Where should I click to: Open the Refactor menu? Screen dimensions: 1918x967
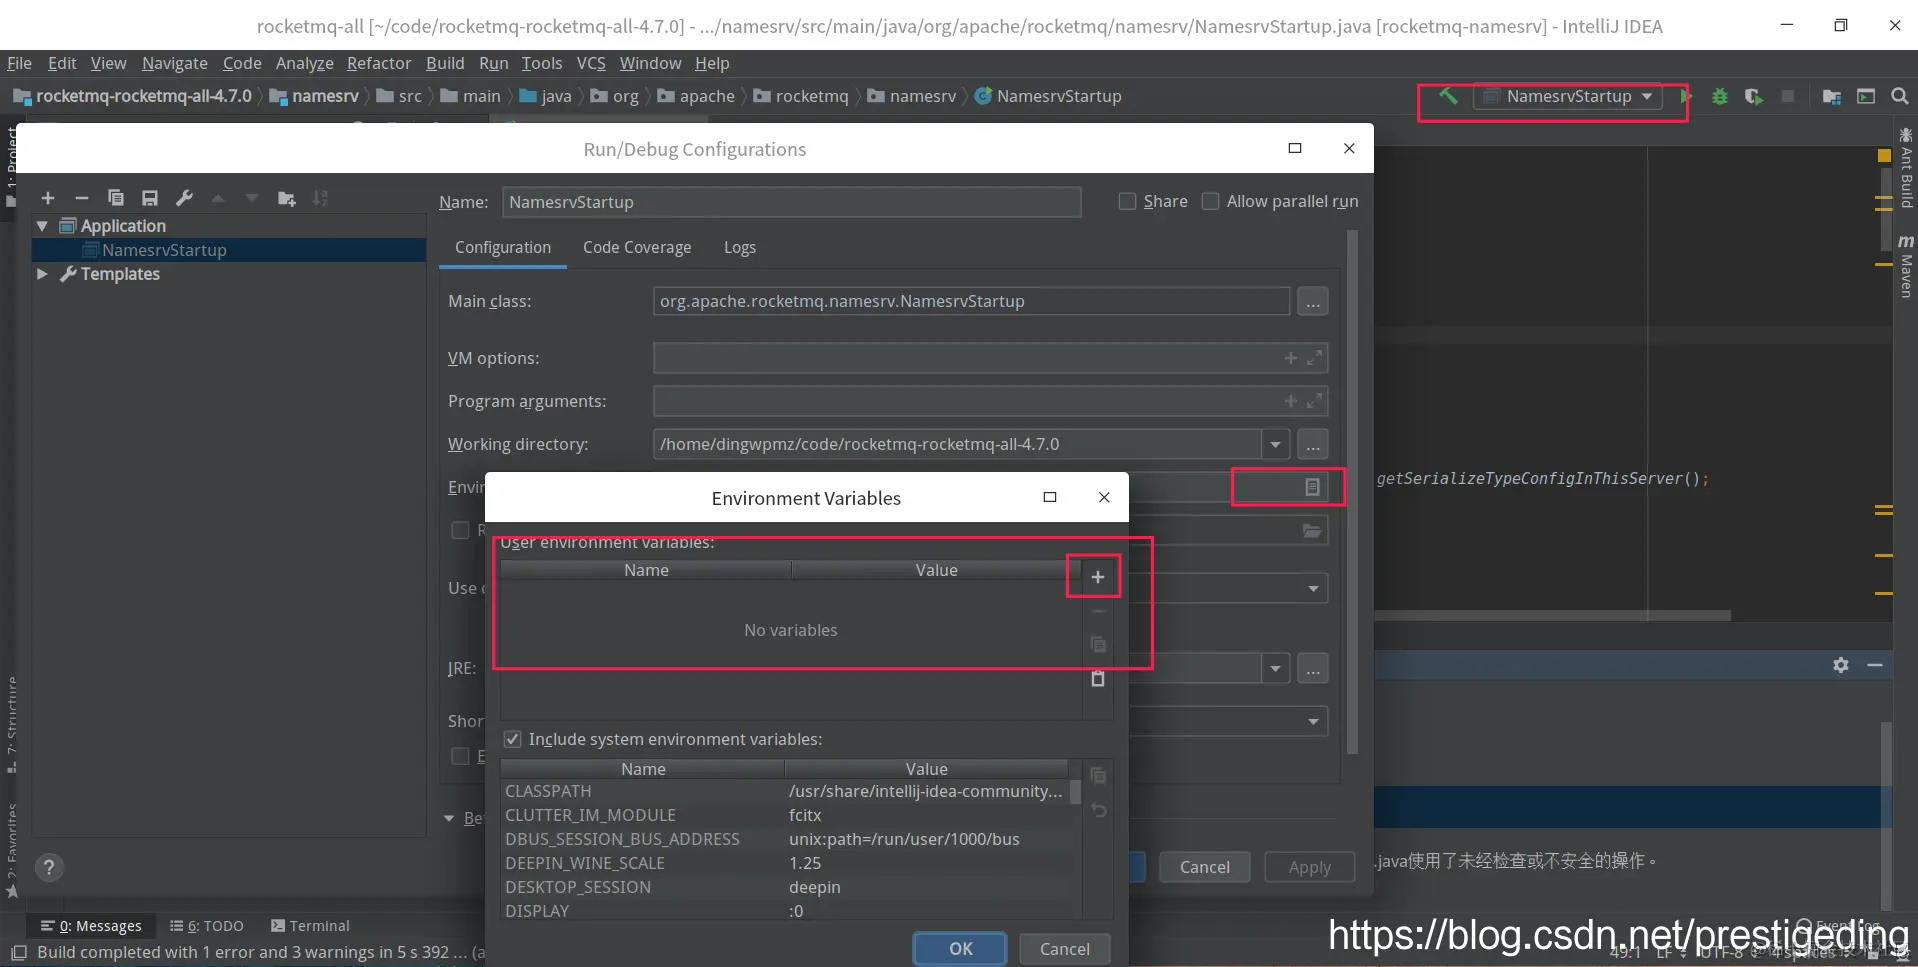coord(379,63)
